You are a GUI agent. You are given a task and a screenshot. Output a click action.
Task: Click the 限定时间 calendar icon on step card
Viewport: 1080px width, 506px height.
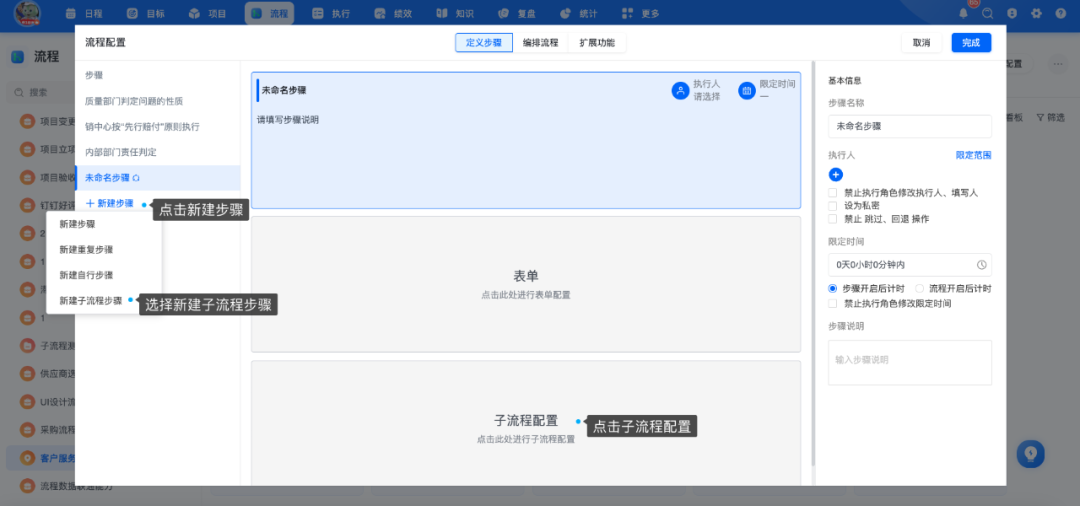coord(747,90)
